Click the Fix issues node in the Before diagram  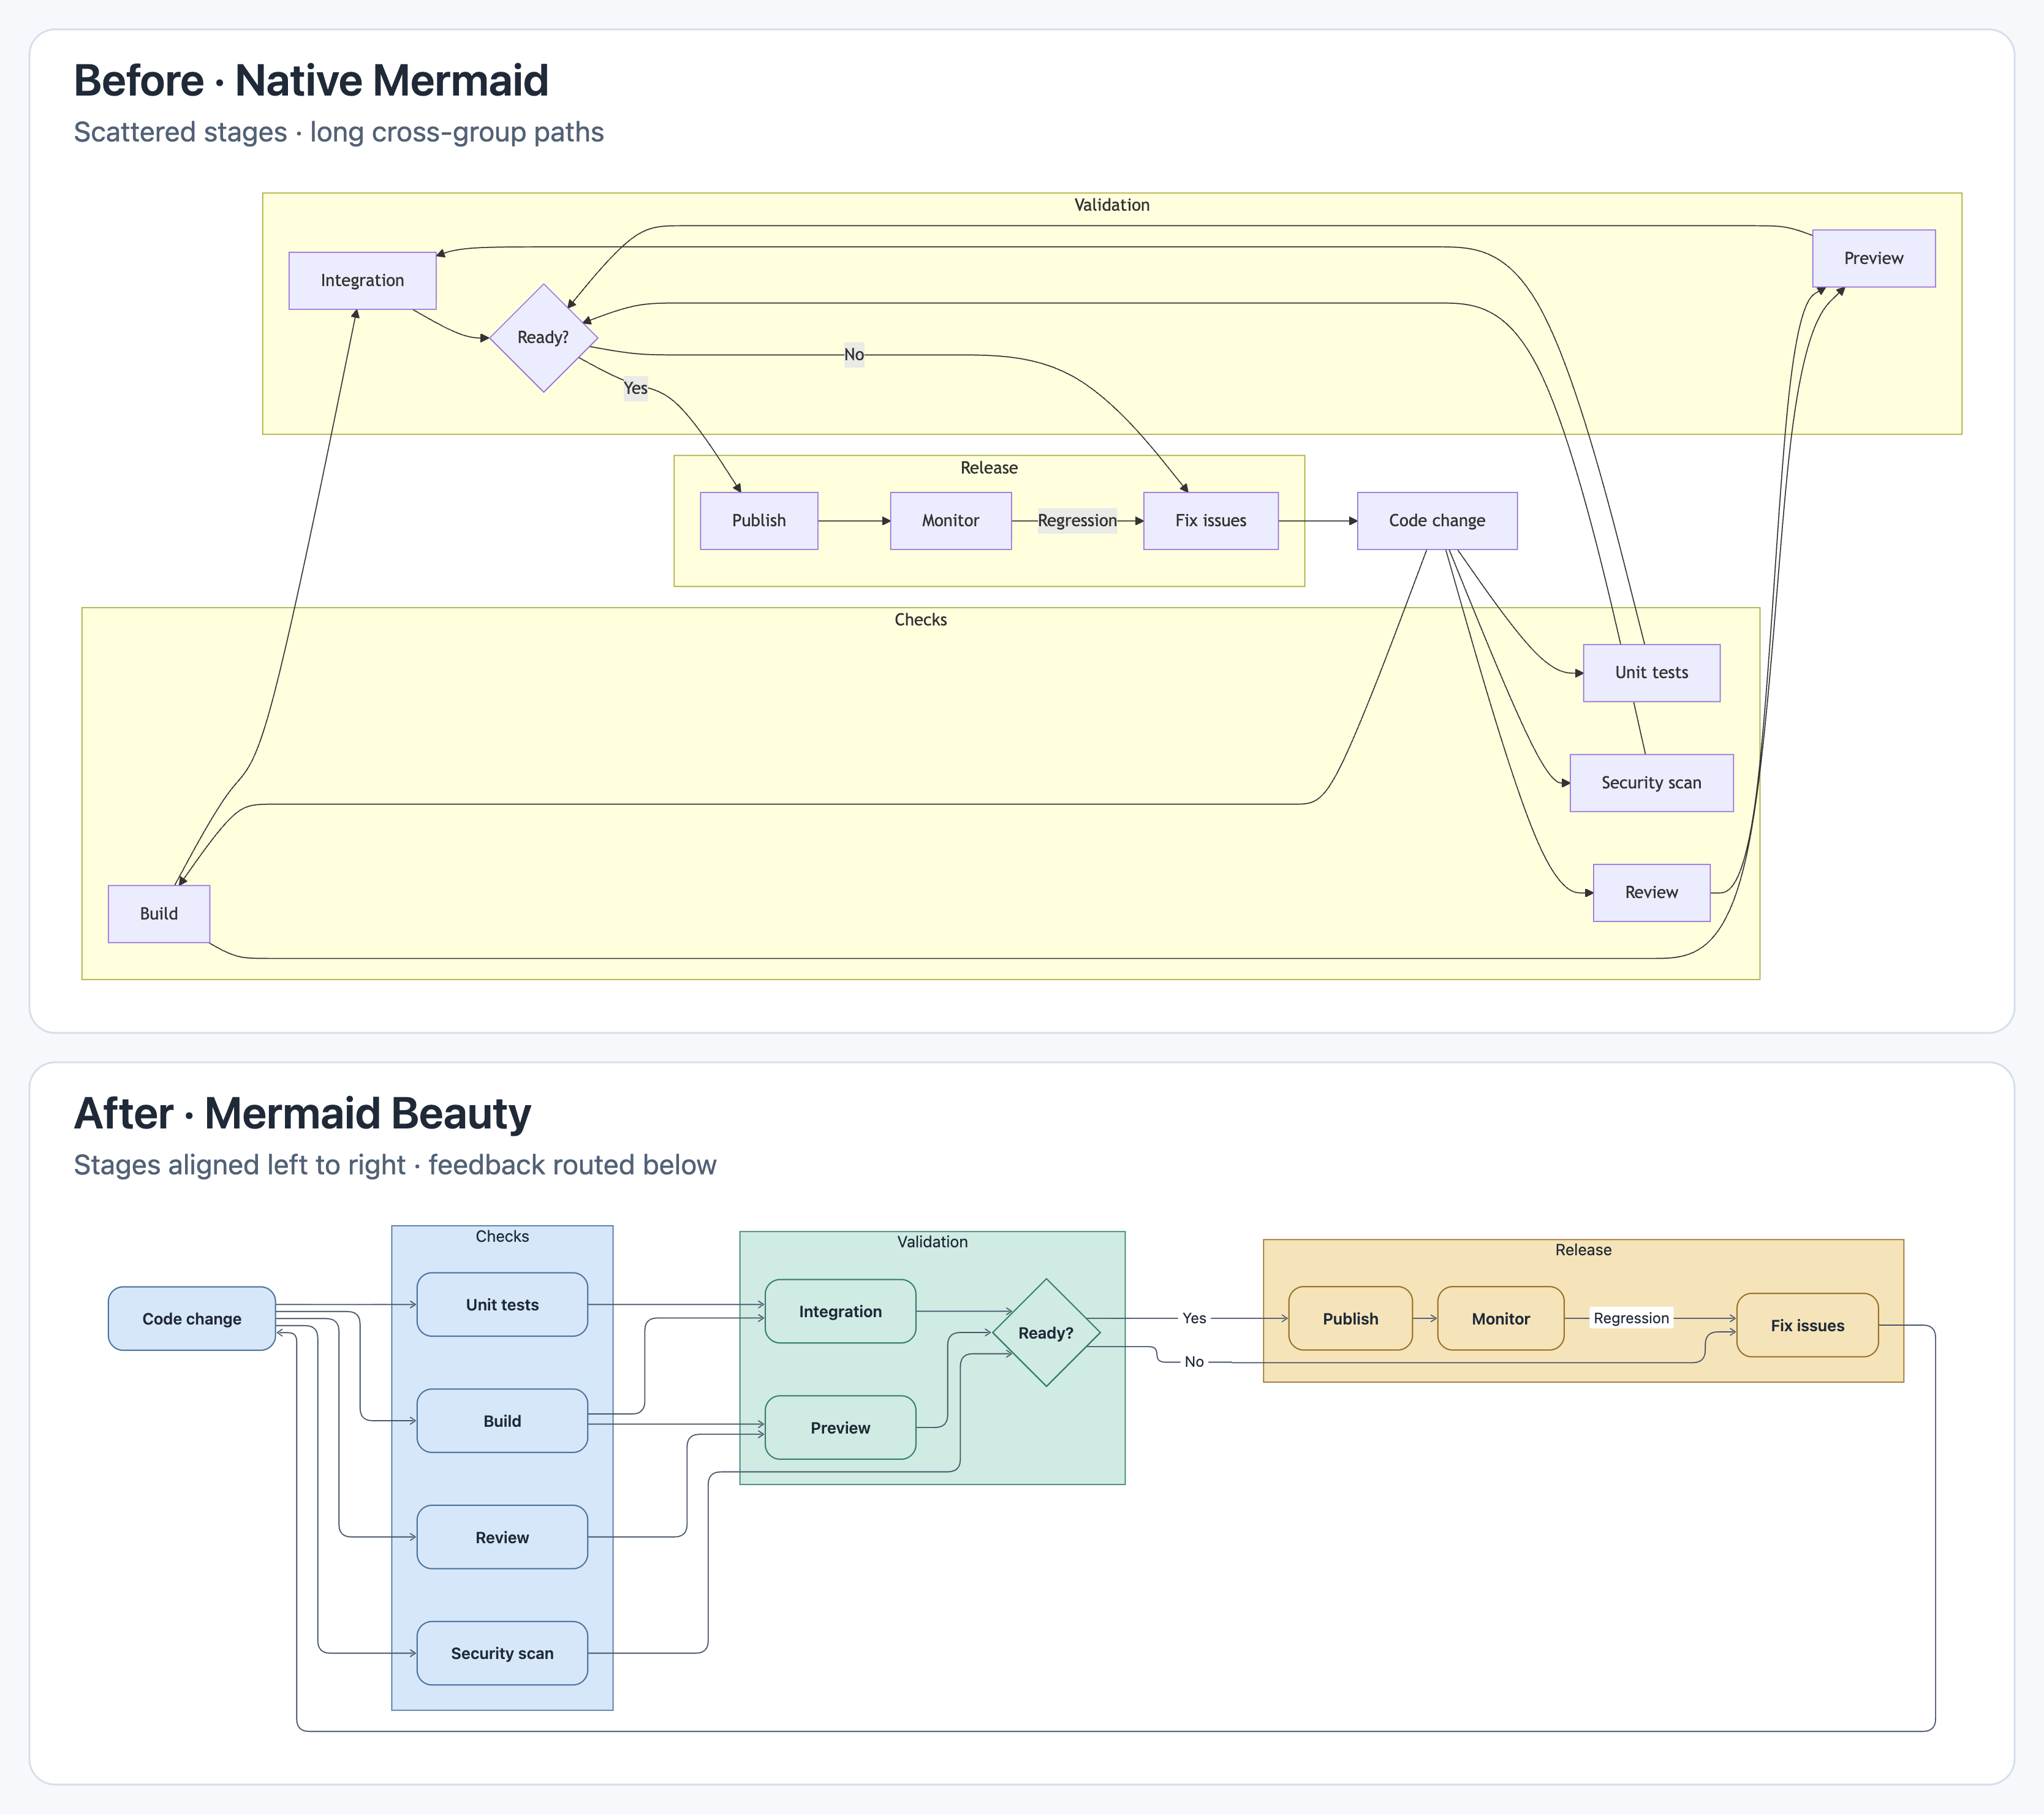click(x=1210, y=520)
